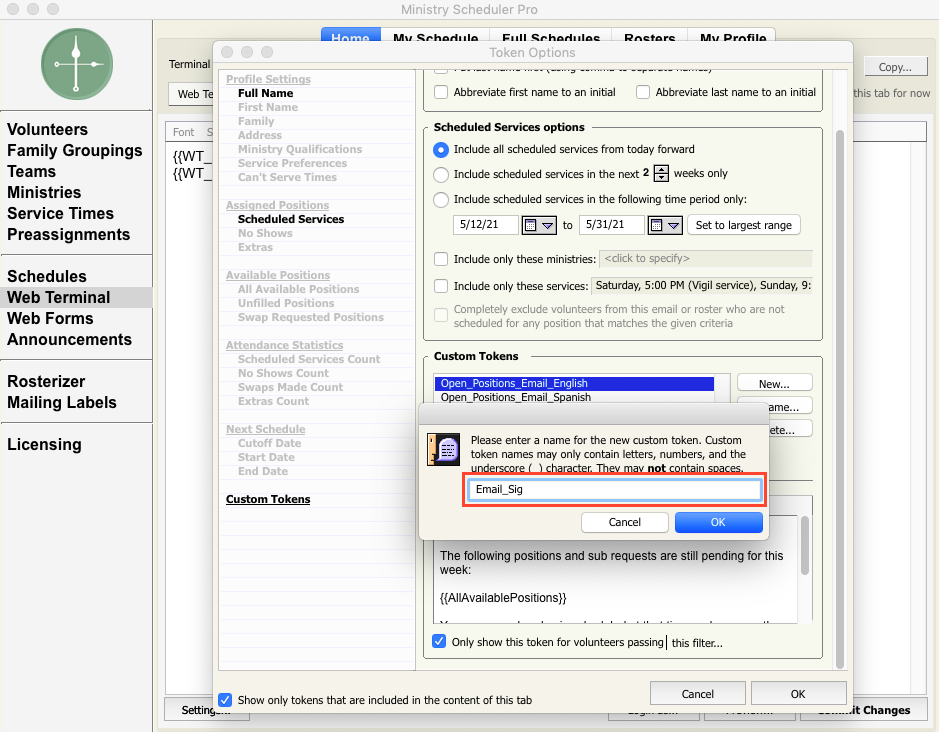Open the 'click to specify' ministries selector
This screenshot has width=939, height=732.
tap(705, 259)
